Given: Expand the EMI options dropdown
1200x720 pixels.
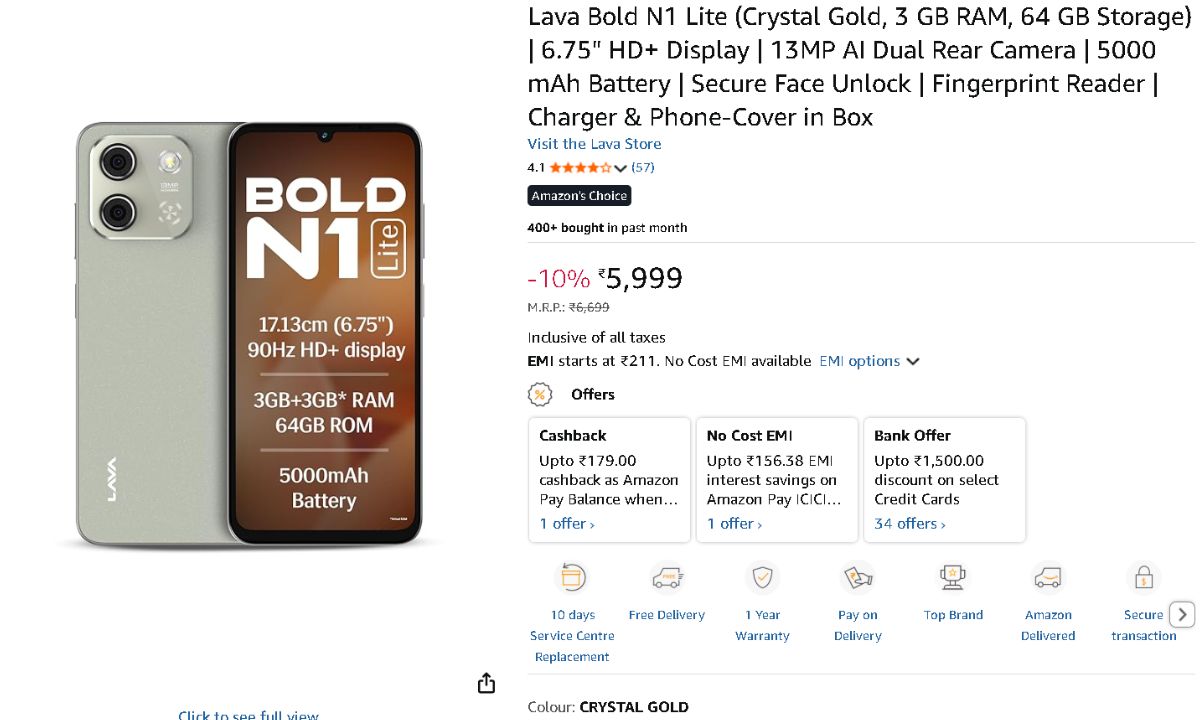Looking at the screenshot, I should pyautogui.click(x=869, y=361).
